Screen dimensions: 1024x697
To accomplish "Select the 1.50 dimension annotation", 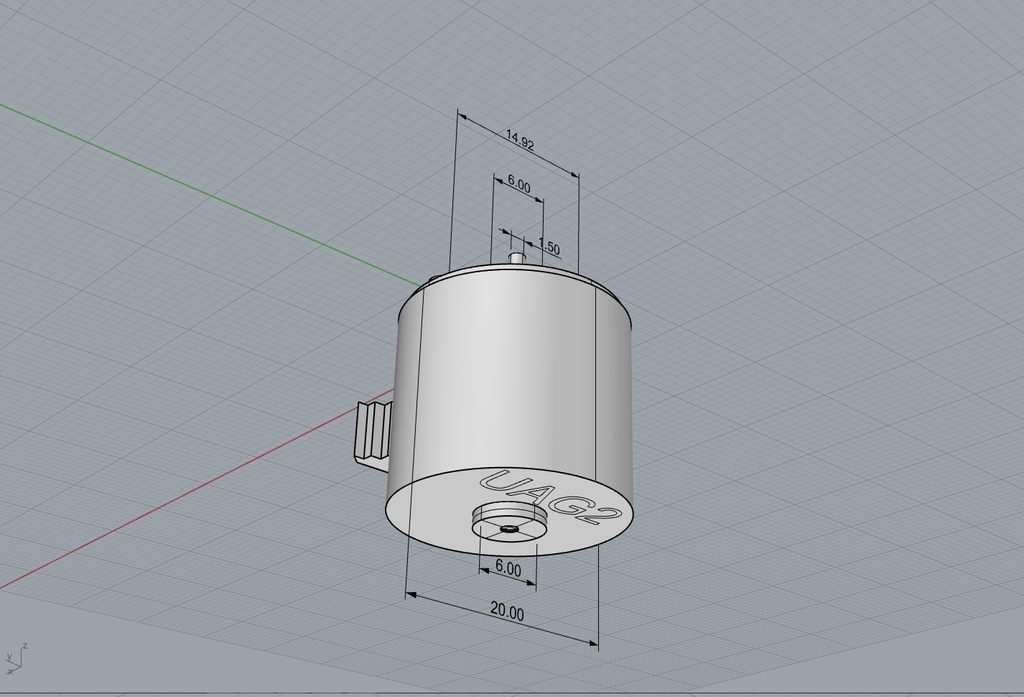I will pyautogui.click(x=549, y=248).
